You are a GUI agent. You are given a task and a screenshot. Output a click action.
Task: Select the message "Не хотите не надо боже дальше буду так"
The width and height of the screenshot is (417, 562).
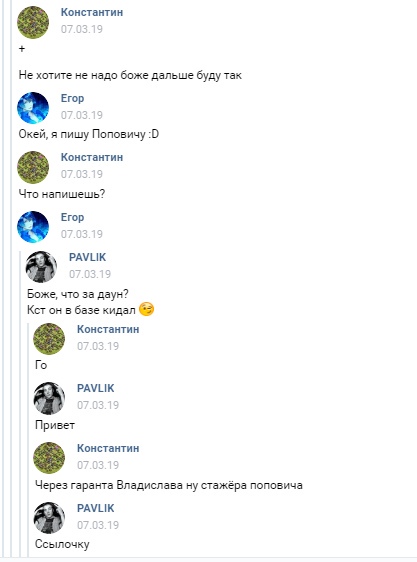pos(130,75)
